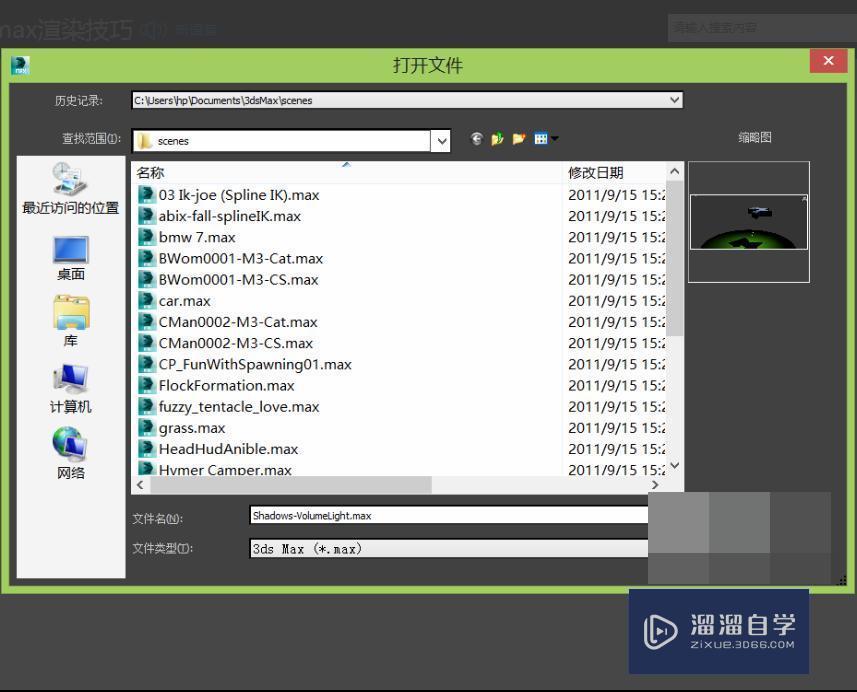Go to Desktop in sidebar
This screenshot has height=692, width=857.
(71, 258)
